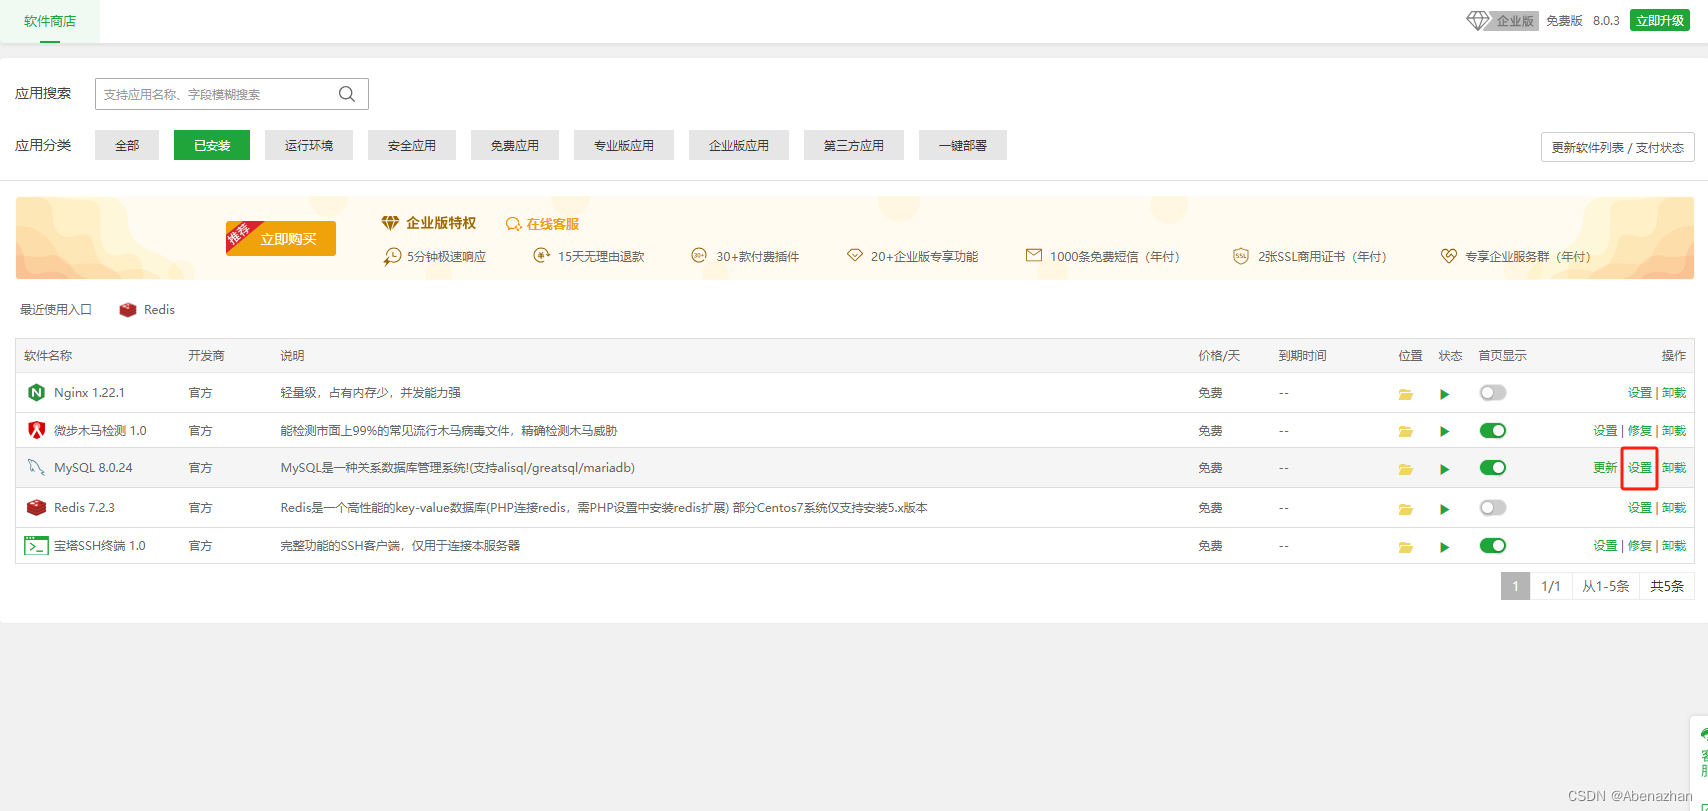This screenshot has height=811, width=1708.
Task: Open the 软件商店 tab
Action: tap(50, 21)
